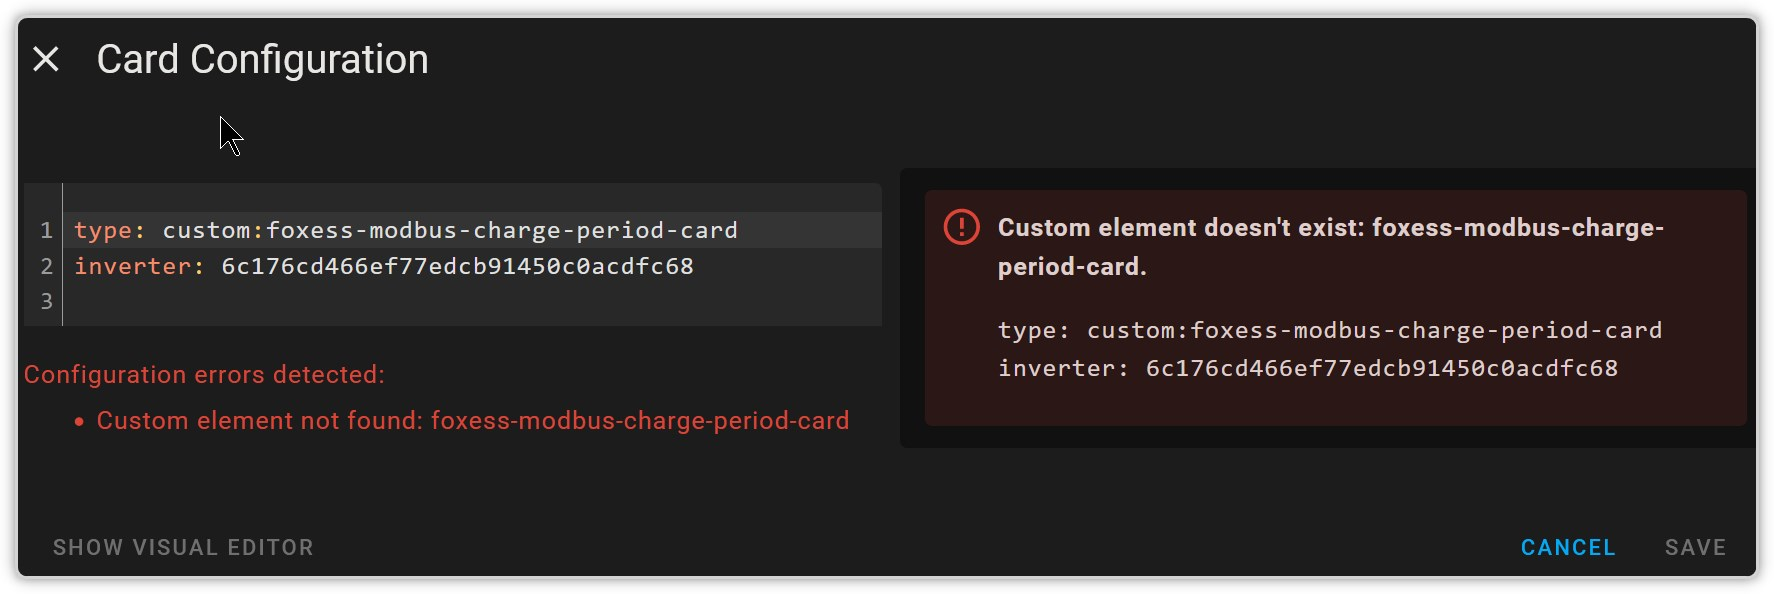
Task: Click line number 1 in the code editor
Action: pyautogui.click(x=45, y=229)
